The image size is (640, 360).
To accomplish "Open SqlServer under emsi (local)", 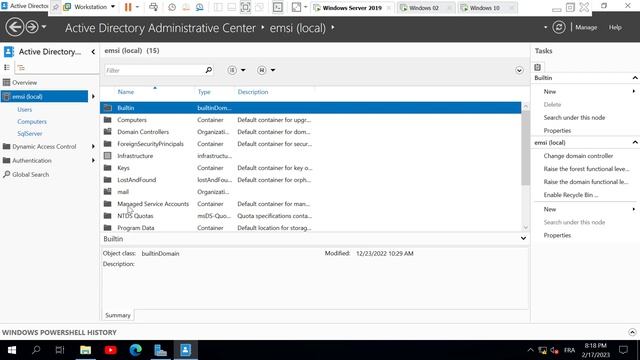I will tap(29, 133).
